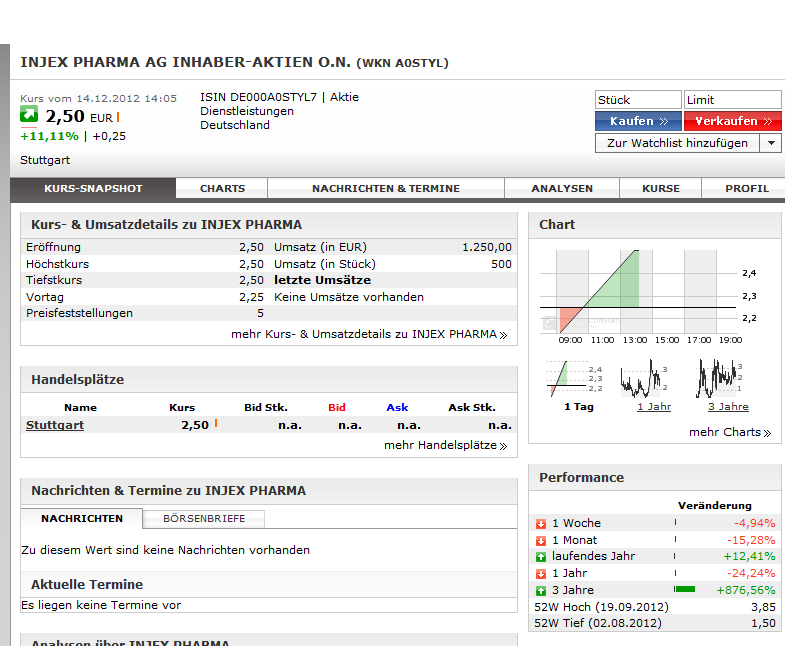This screenshot has height=646, width=785.
Task: Open the Nachrichten & Termine tab
Action: (385, 188)
